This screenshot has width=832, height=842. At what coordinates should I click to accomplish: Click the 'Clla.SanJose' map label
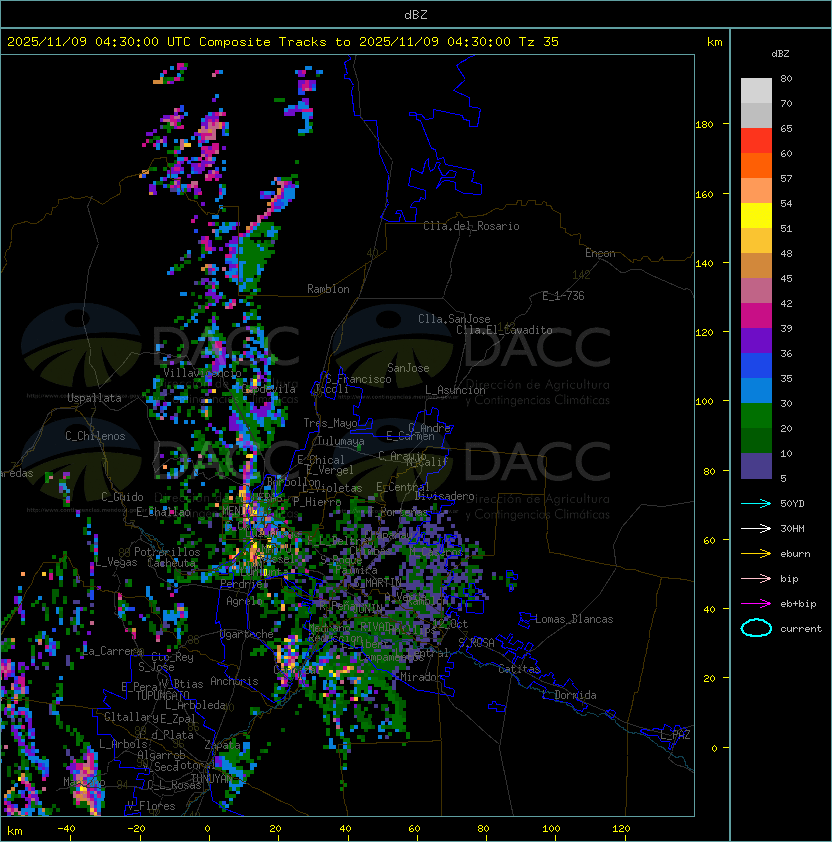[454, 319]
